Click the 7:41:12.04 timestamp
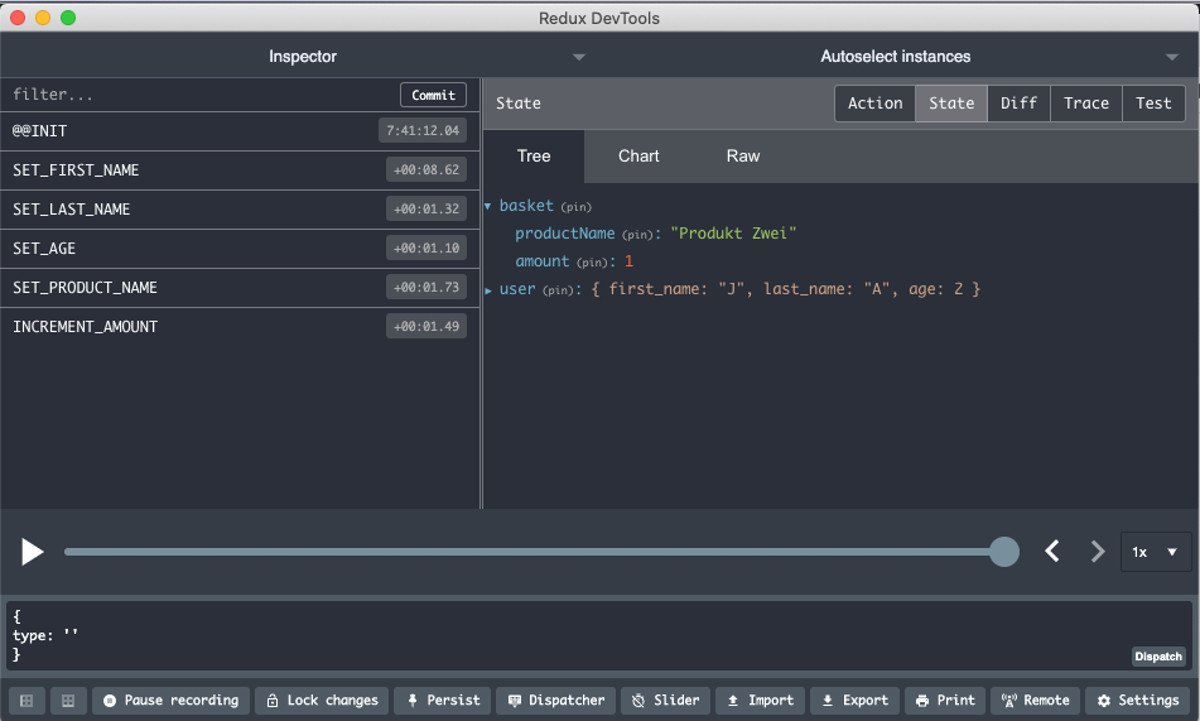 pyautogui.click(x=423, y=131)
